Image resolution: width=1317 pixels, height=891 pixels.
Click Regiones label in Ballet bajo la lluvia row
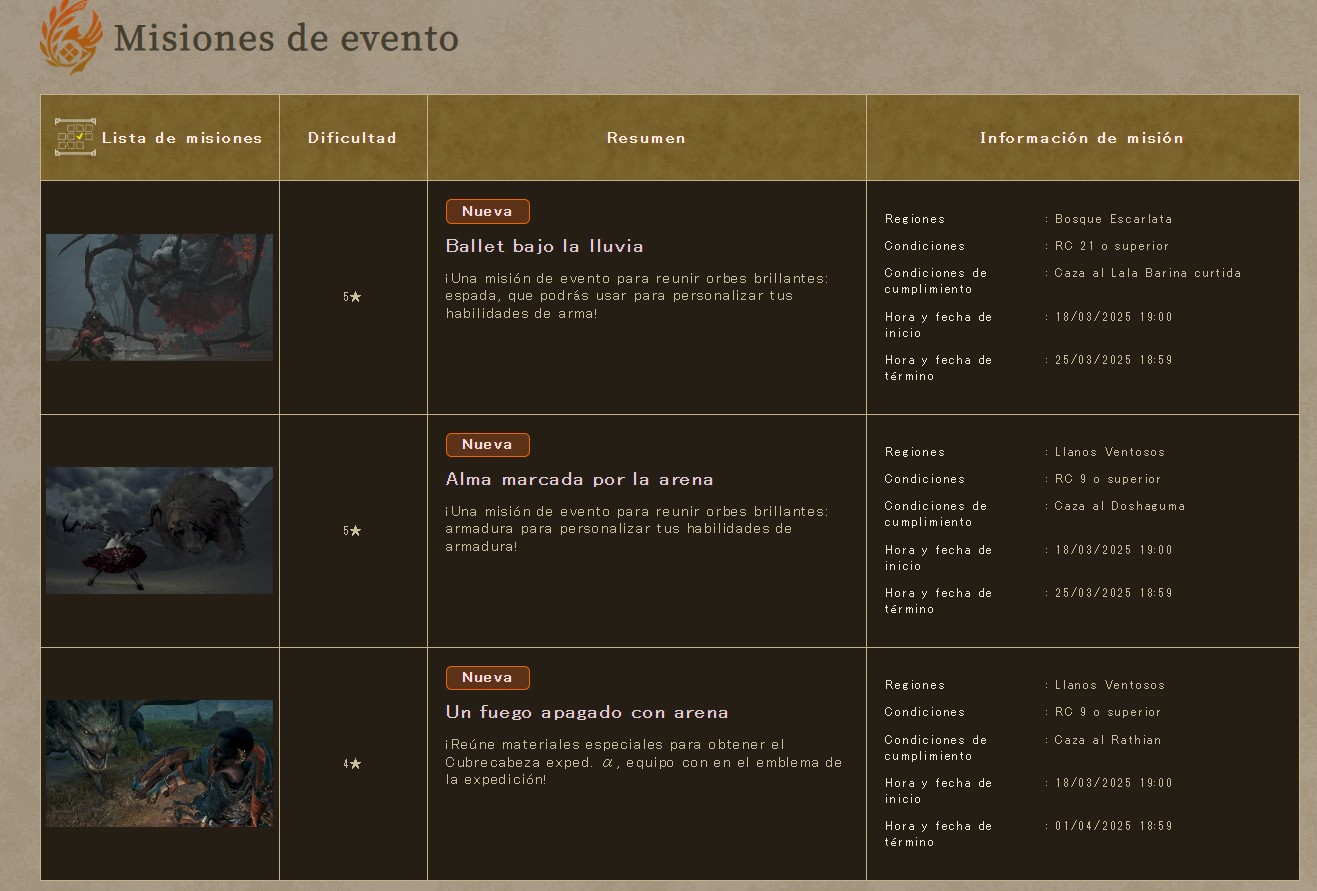(915, 219)
